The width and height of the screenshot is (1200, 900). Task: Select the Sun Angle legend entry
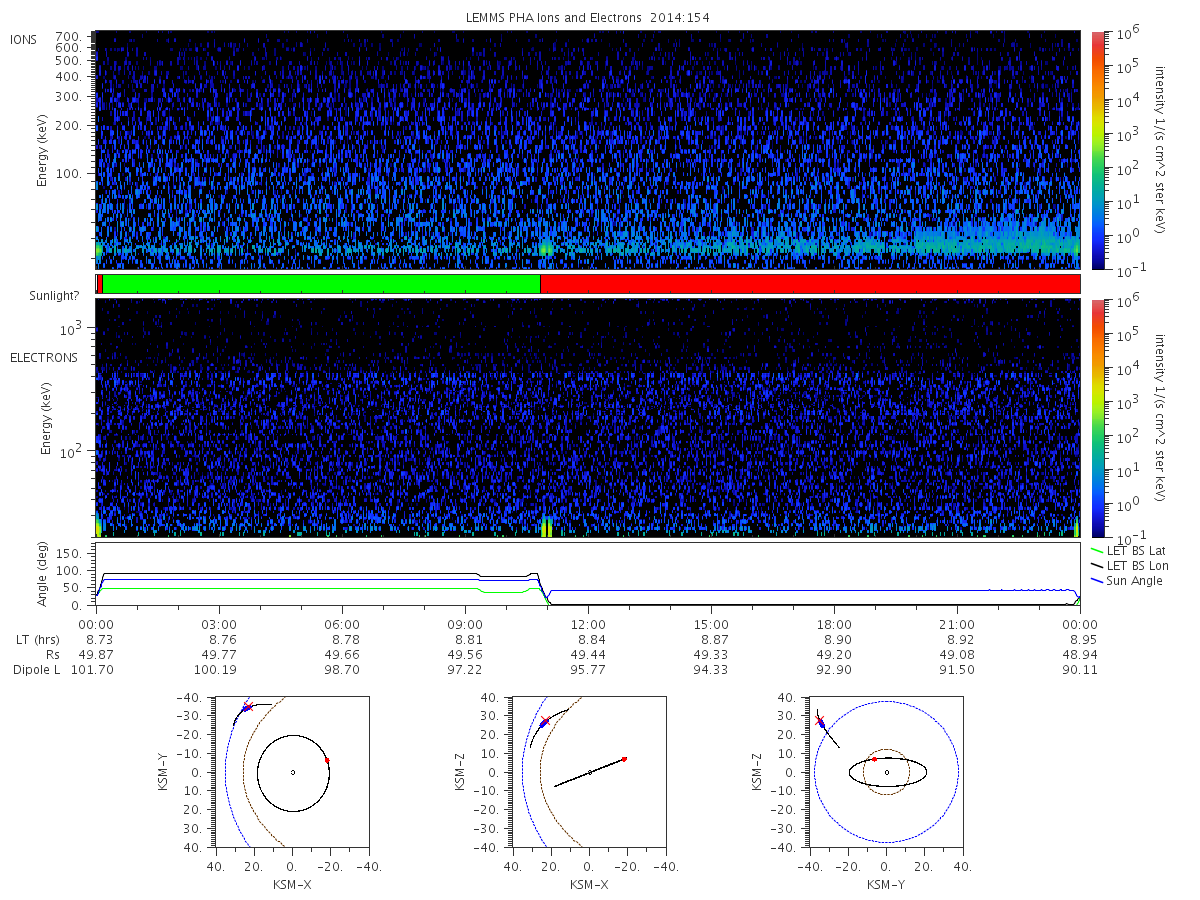click(x=1127, y=581)
